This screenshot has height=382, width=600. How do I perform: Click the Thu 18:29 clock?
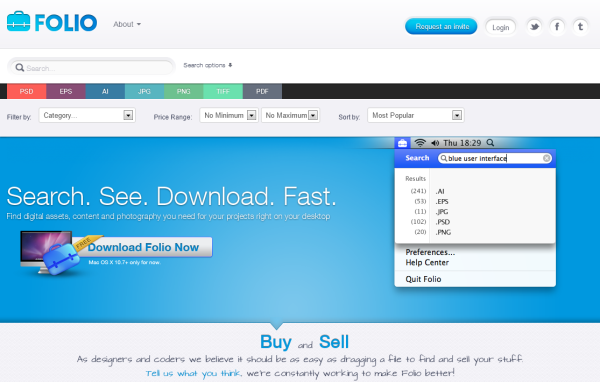click(462, 143)
